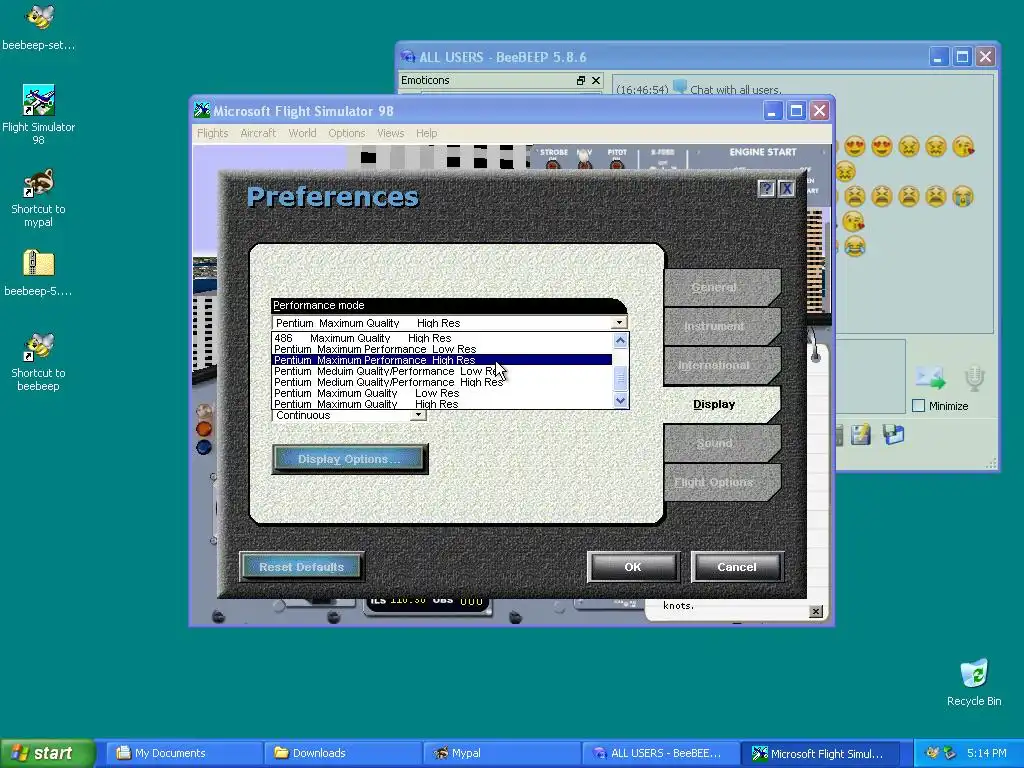The height and width of the screenshot is (768, 1024).
Task: Open the Recycle Bin
Action: tap(974, 682)
